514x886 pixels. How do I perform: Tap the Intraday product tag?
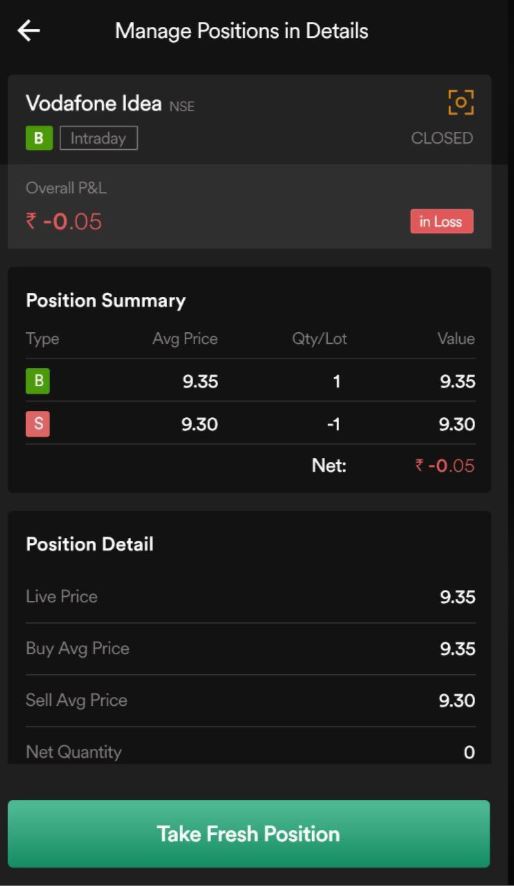click(x=98, y=138)
